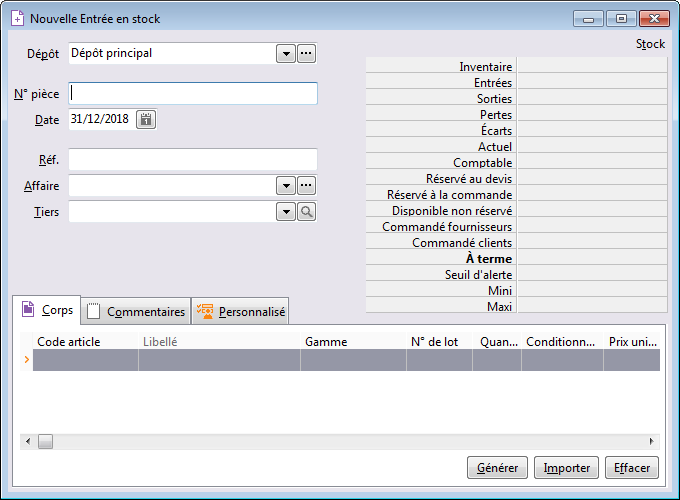
Task: Click the Libellé column header
Action: 219,342
